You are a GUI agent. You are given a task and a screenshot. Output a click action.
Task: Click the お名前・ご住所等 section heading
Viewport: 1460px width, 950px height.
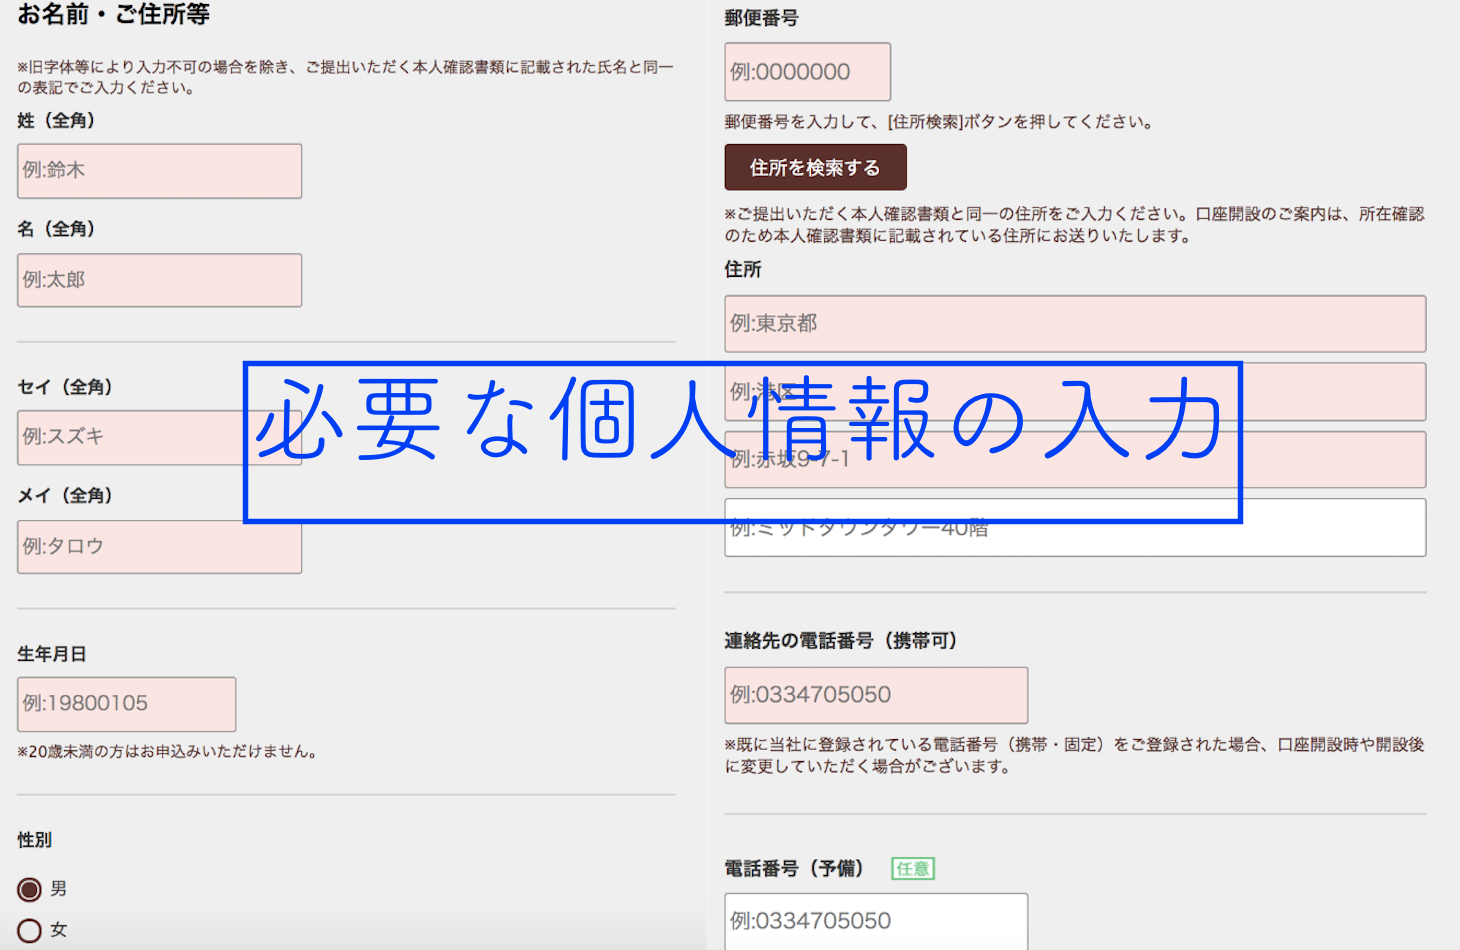113,15
